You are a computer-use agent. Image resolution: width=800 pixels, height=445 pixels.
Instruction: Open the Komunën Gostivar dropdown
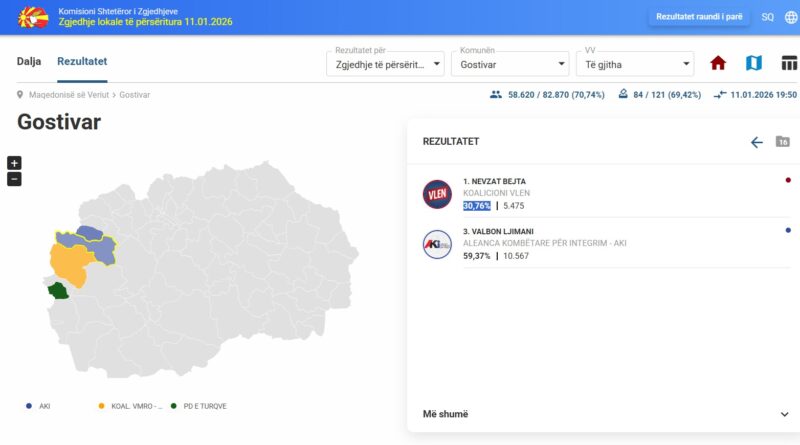[x=509, y=63]
